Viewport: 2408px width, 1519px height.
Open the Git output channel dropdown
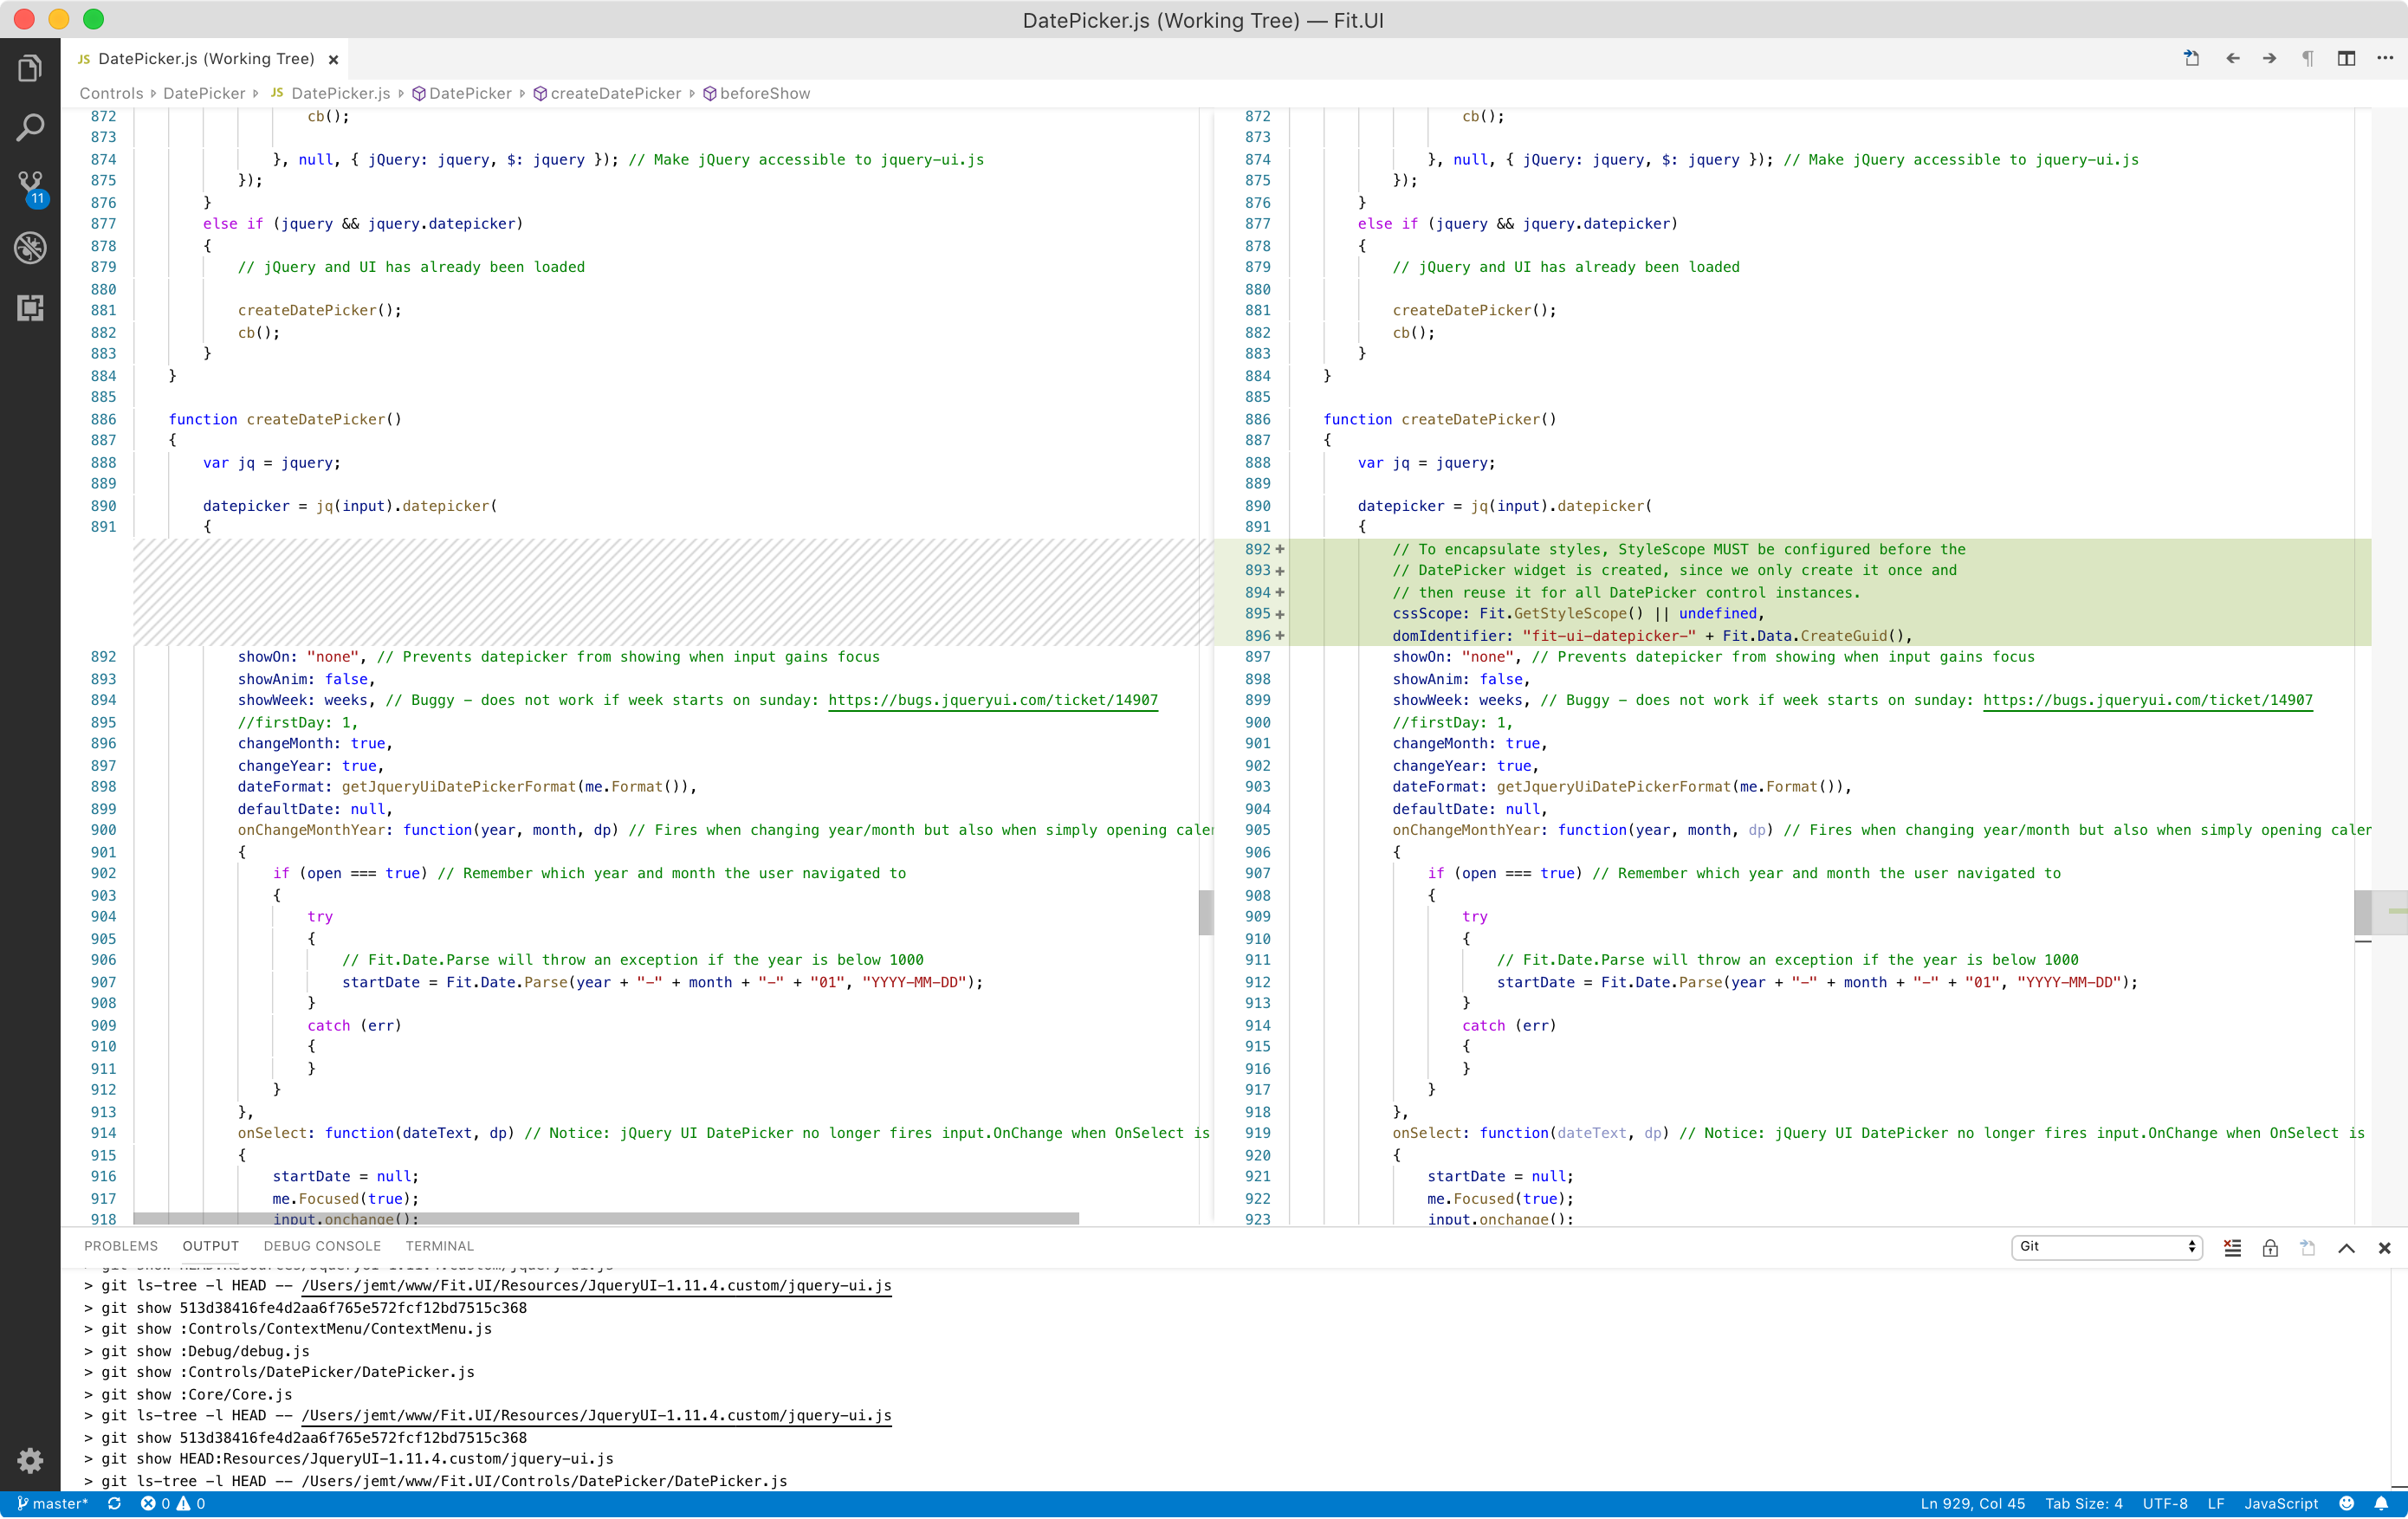(x=2106, y=1247)
